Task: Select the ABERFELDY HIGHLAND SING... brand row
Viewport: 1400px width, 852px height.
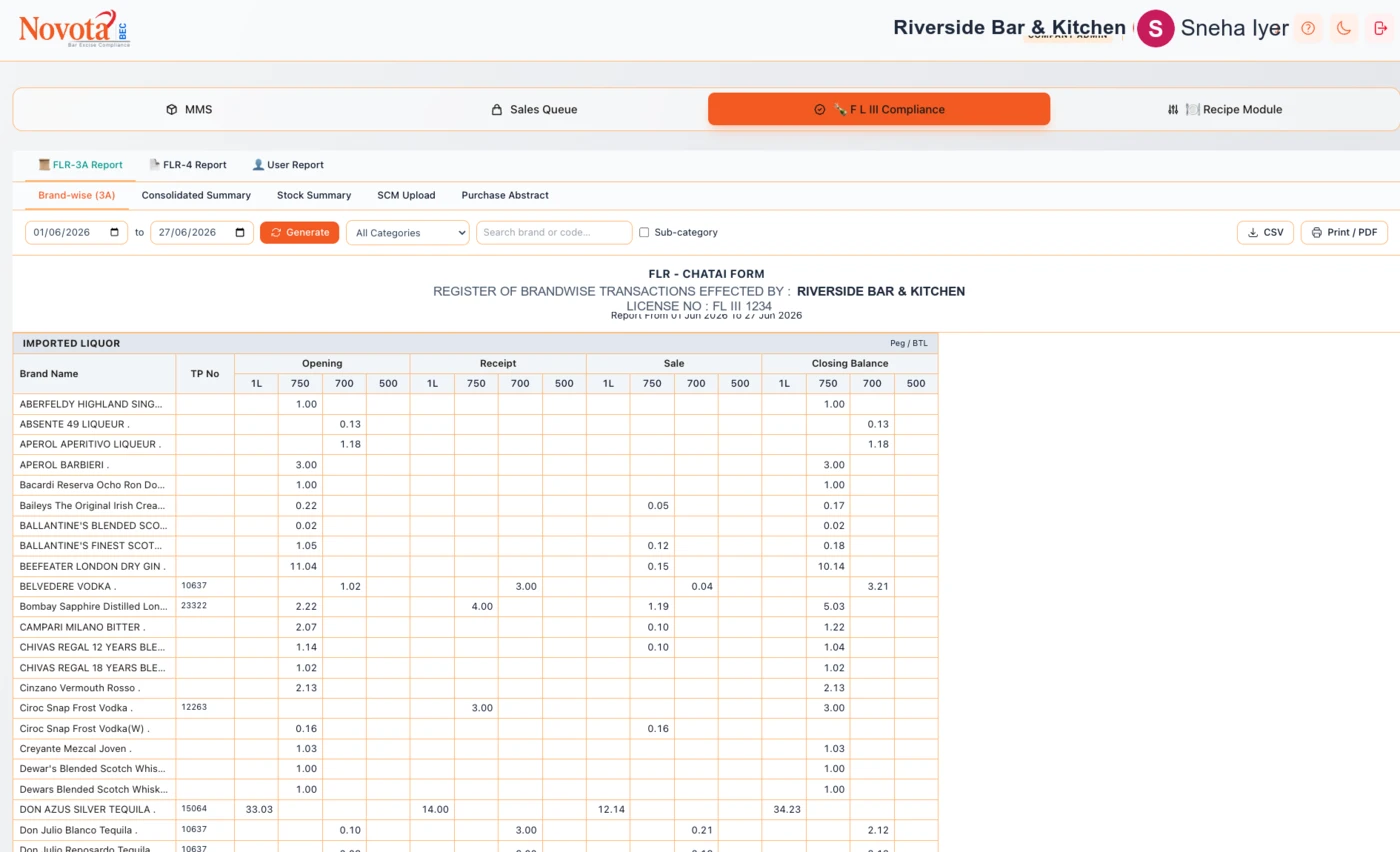Action: [475, 404]
